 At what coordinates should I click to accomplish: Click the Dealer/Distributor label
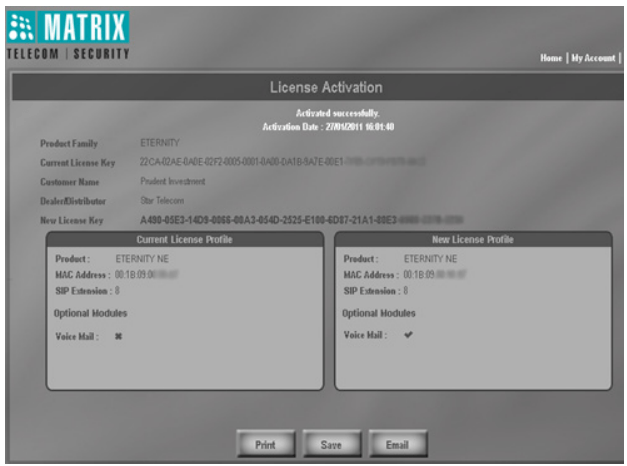click(x=73, y=201)
